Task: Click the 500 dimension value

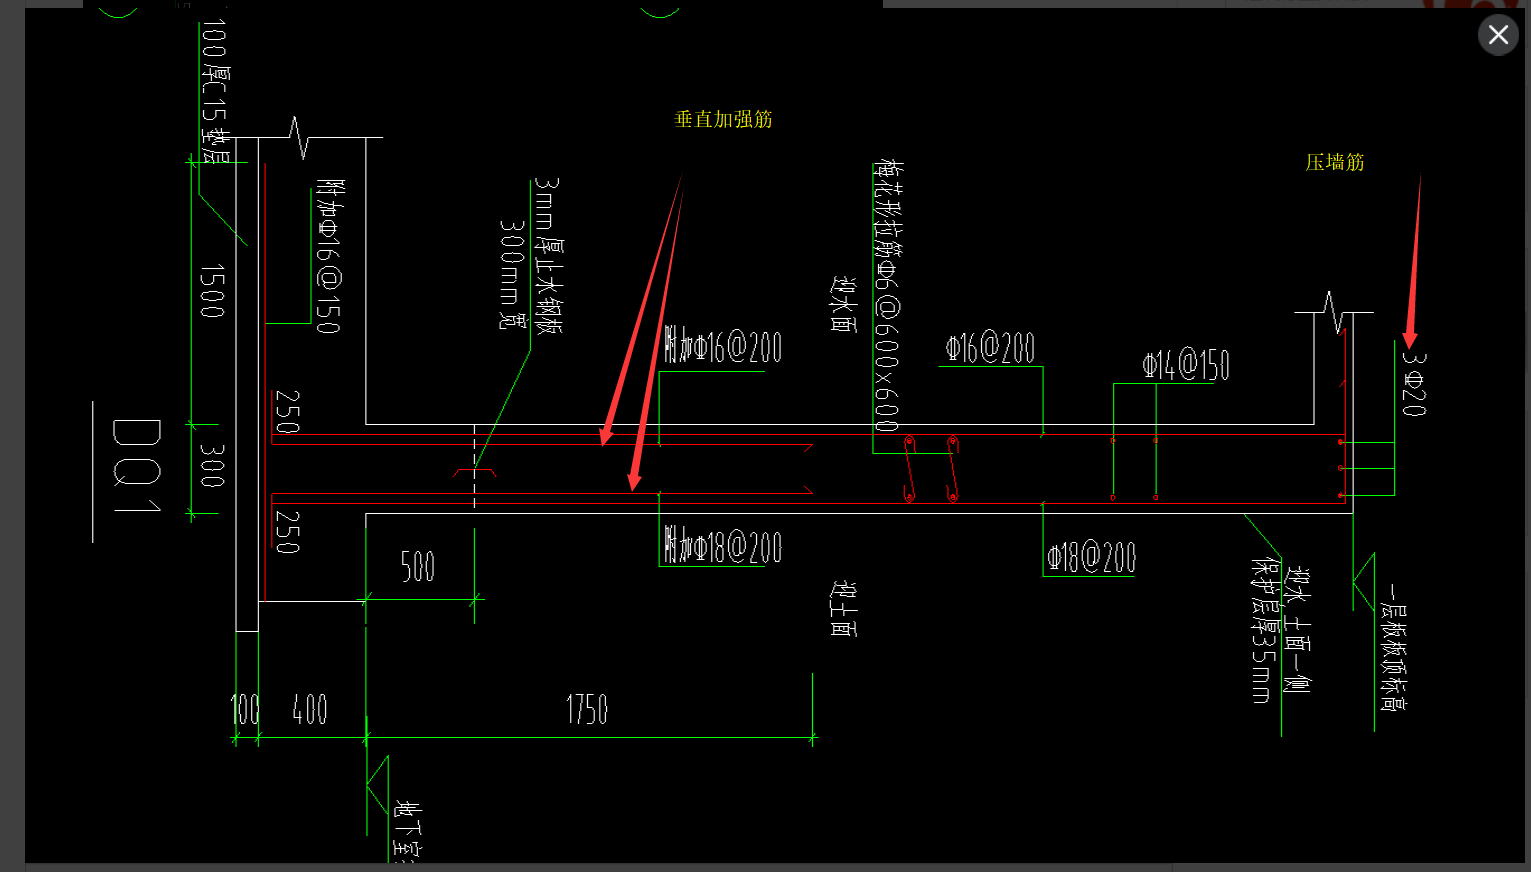Action: (418, 566)
